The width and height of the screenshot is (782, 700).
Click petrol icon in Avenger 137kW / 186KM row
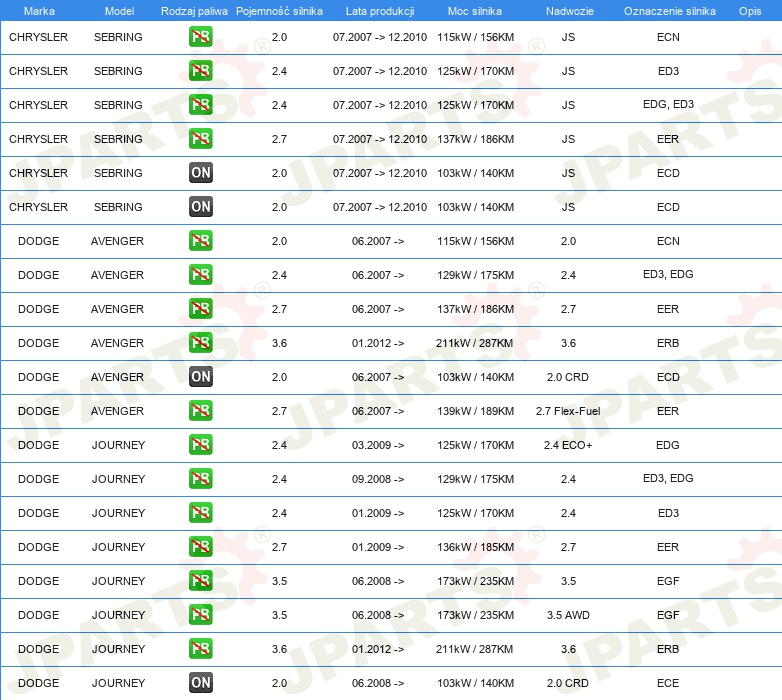pyautogui.click(x=200, y=308)
